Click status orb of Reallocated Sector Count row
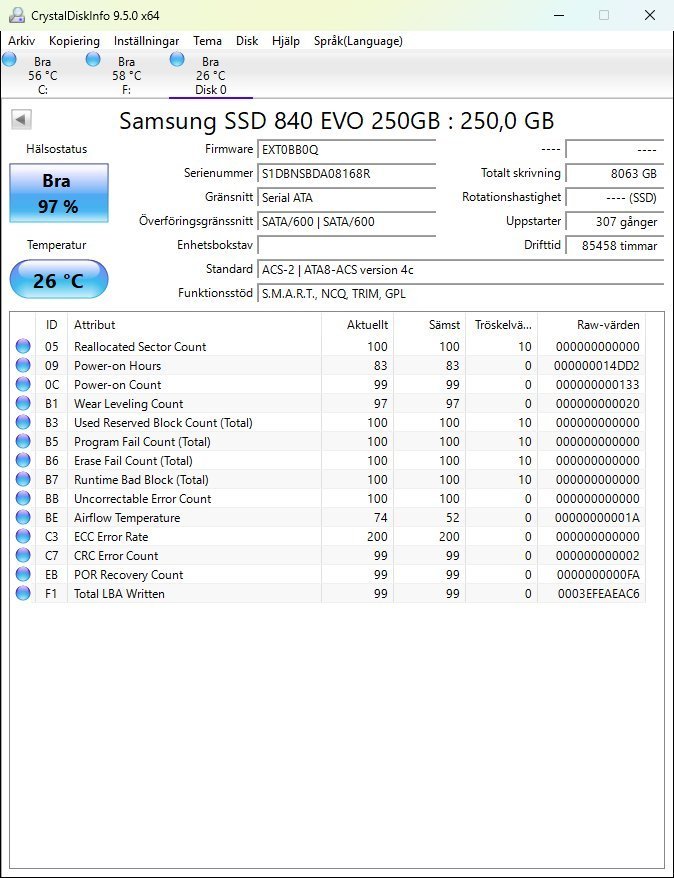The width and height of the screenshot is (674, 878). 23,347
